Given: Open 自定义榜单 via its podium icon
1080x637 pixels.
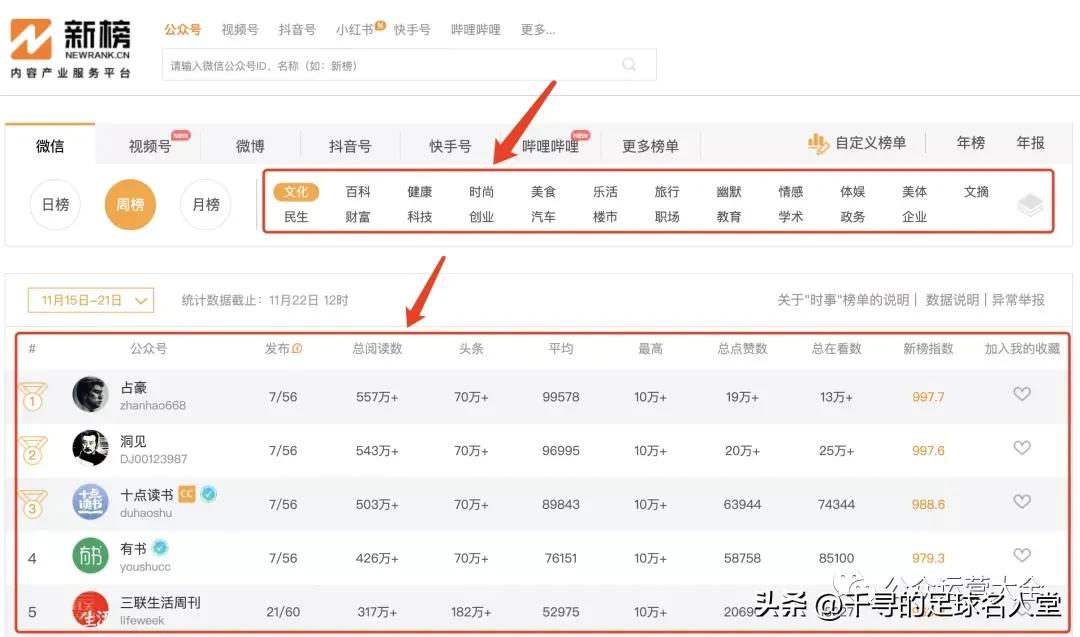Looking at the screenshot, I should coord(817,143).
